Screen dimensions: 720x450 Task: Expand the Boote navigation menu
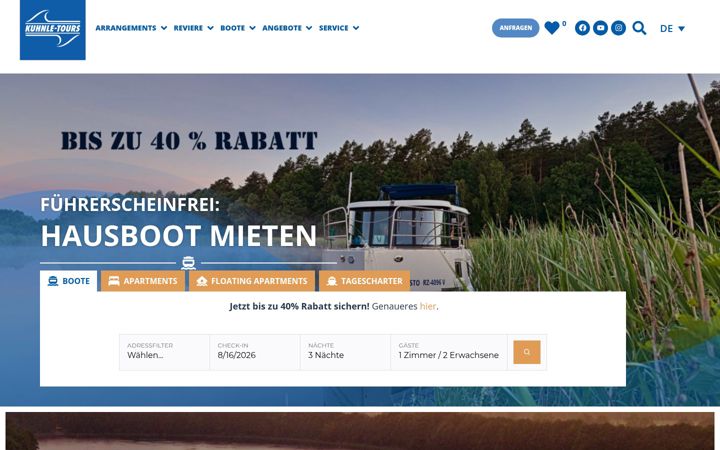click(x=238, y=28)
